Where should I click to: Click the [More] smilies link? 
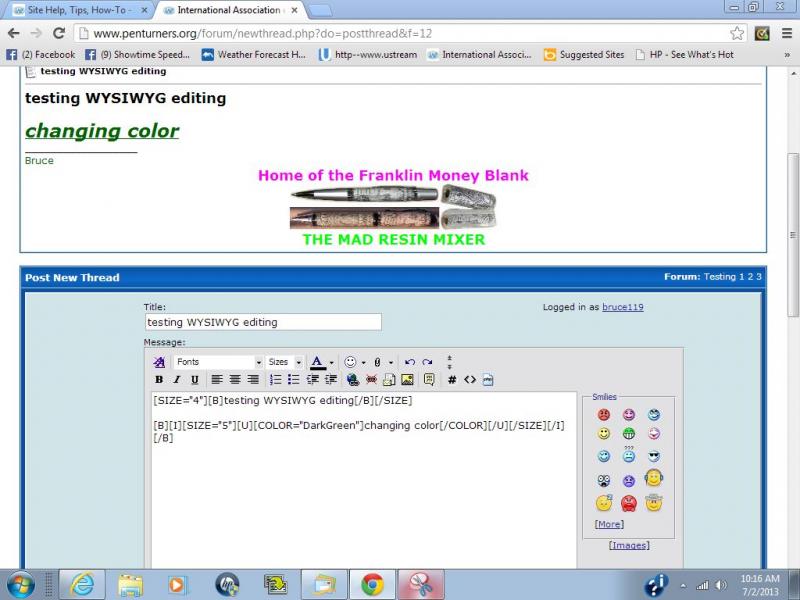coord(609,524)
